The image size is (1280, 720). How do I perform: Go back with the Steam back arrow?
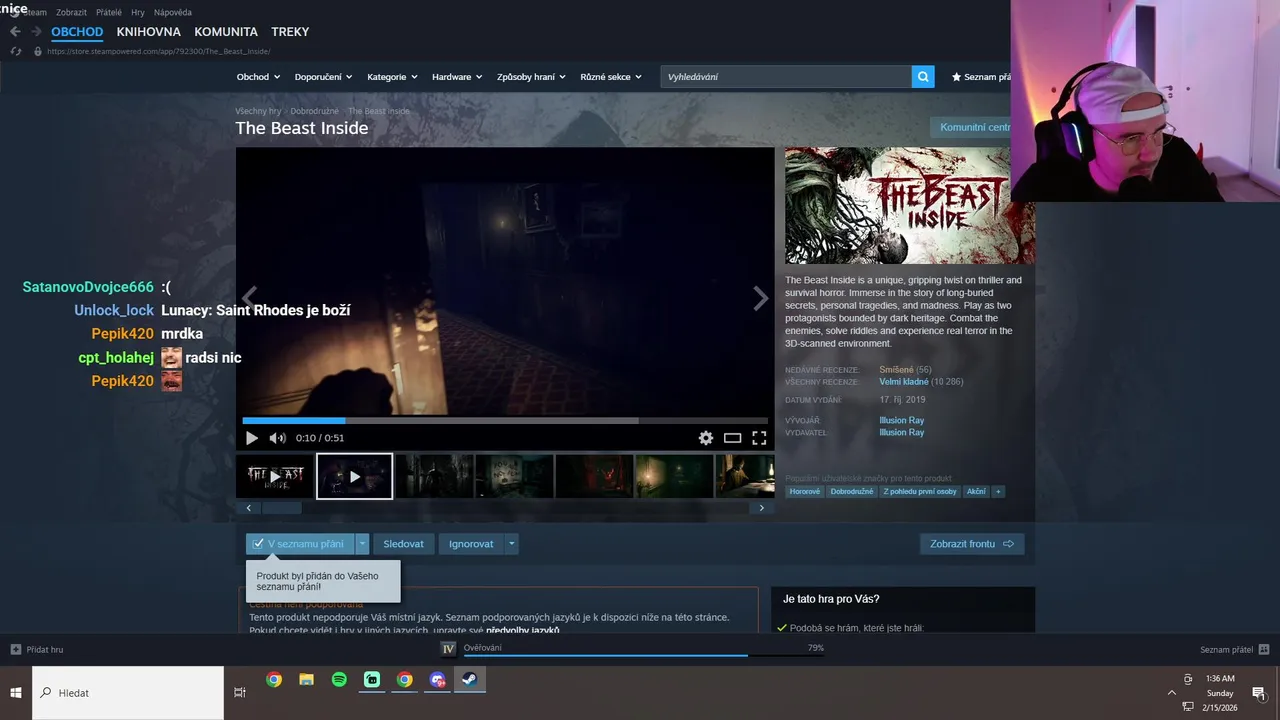[x=15, y=32]
